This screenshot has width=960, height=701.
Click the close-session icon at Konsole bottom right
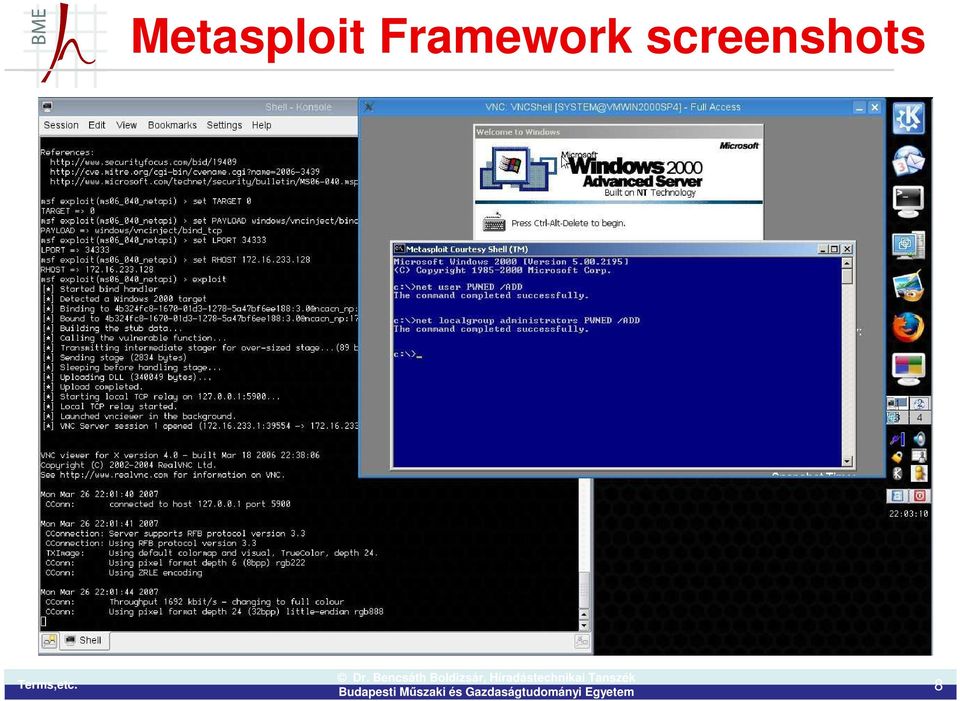582,641
